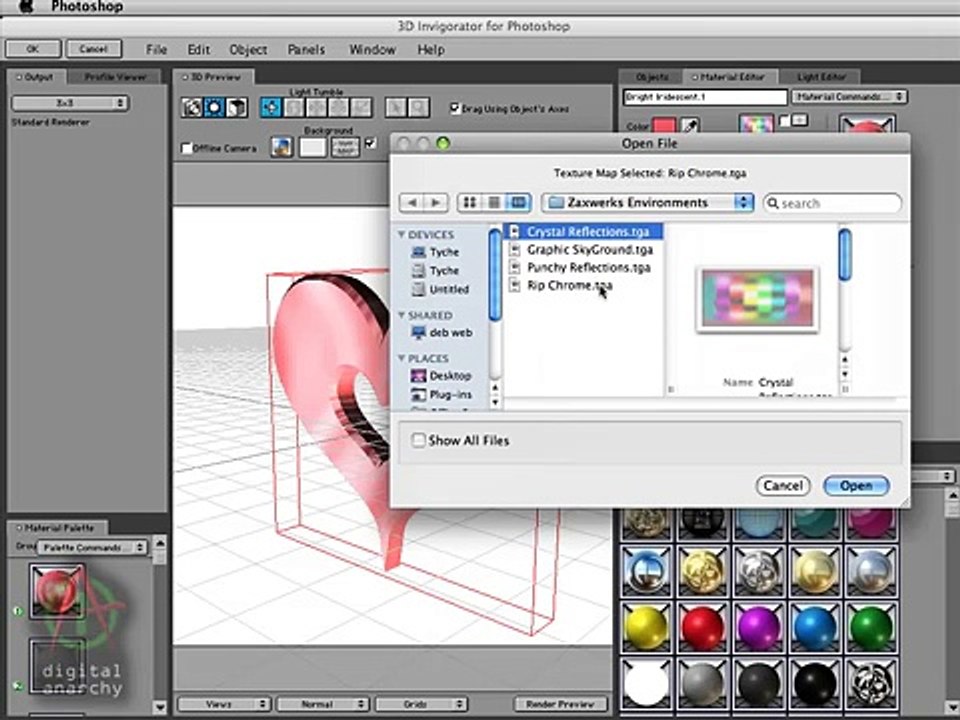
Task: Enable Offline Camera checkbox
Action: (x=186, y=148)
